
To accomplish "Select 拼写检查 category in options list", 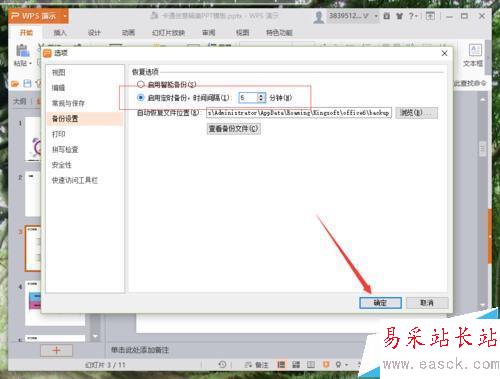I will [x=85, y=149].
